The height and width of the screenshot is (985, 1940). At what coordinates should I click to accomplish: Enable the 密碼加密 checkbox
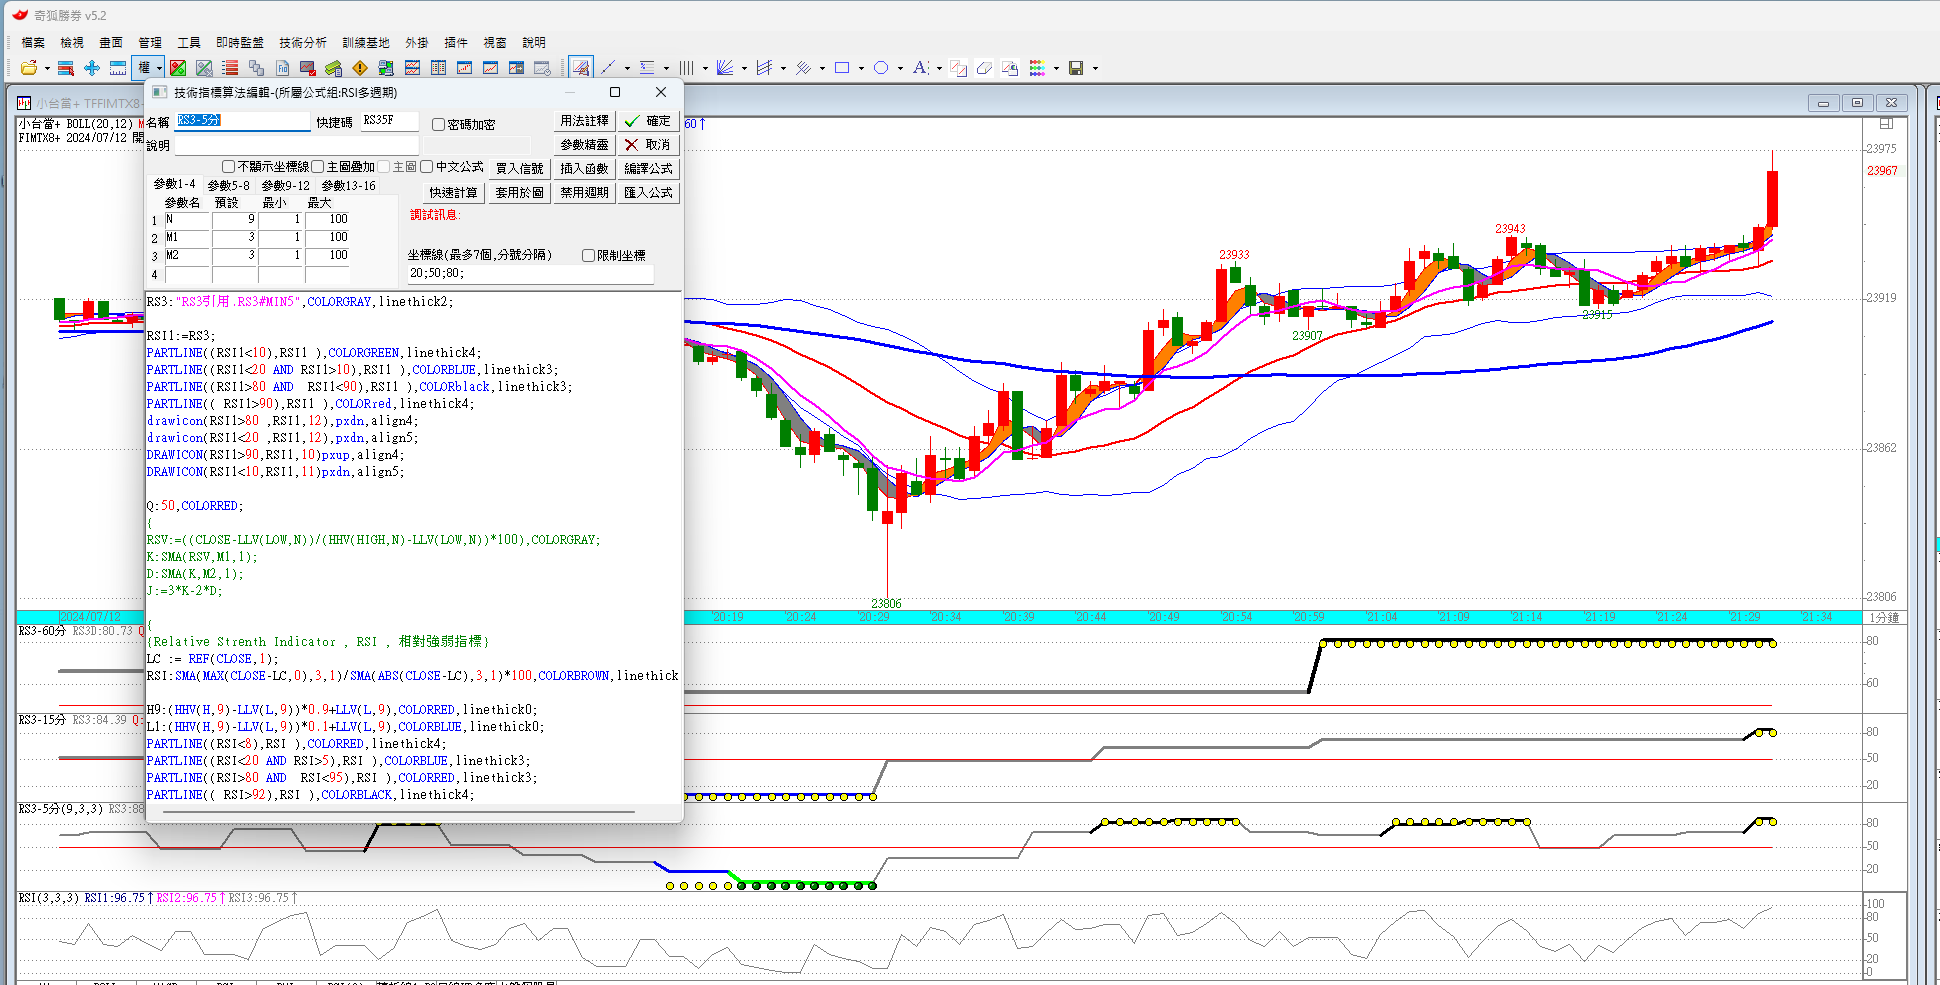pos(438,125)
